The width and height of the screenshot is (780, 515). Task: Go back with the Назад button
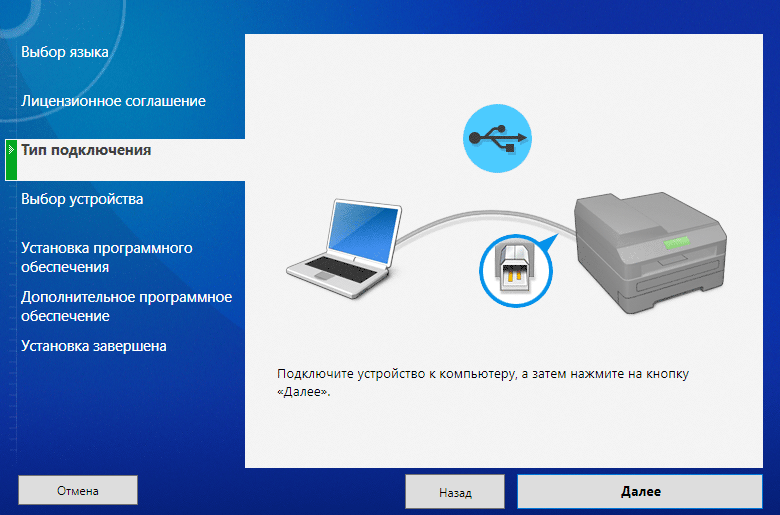point(455,492)
